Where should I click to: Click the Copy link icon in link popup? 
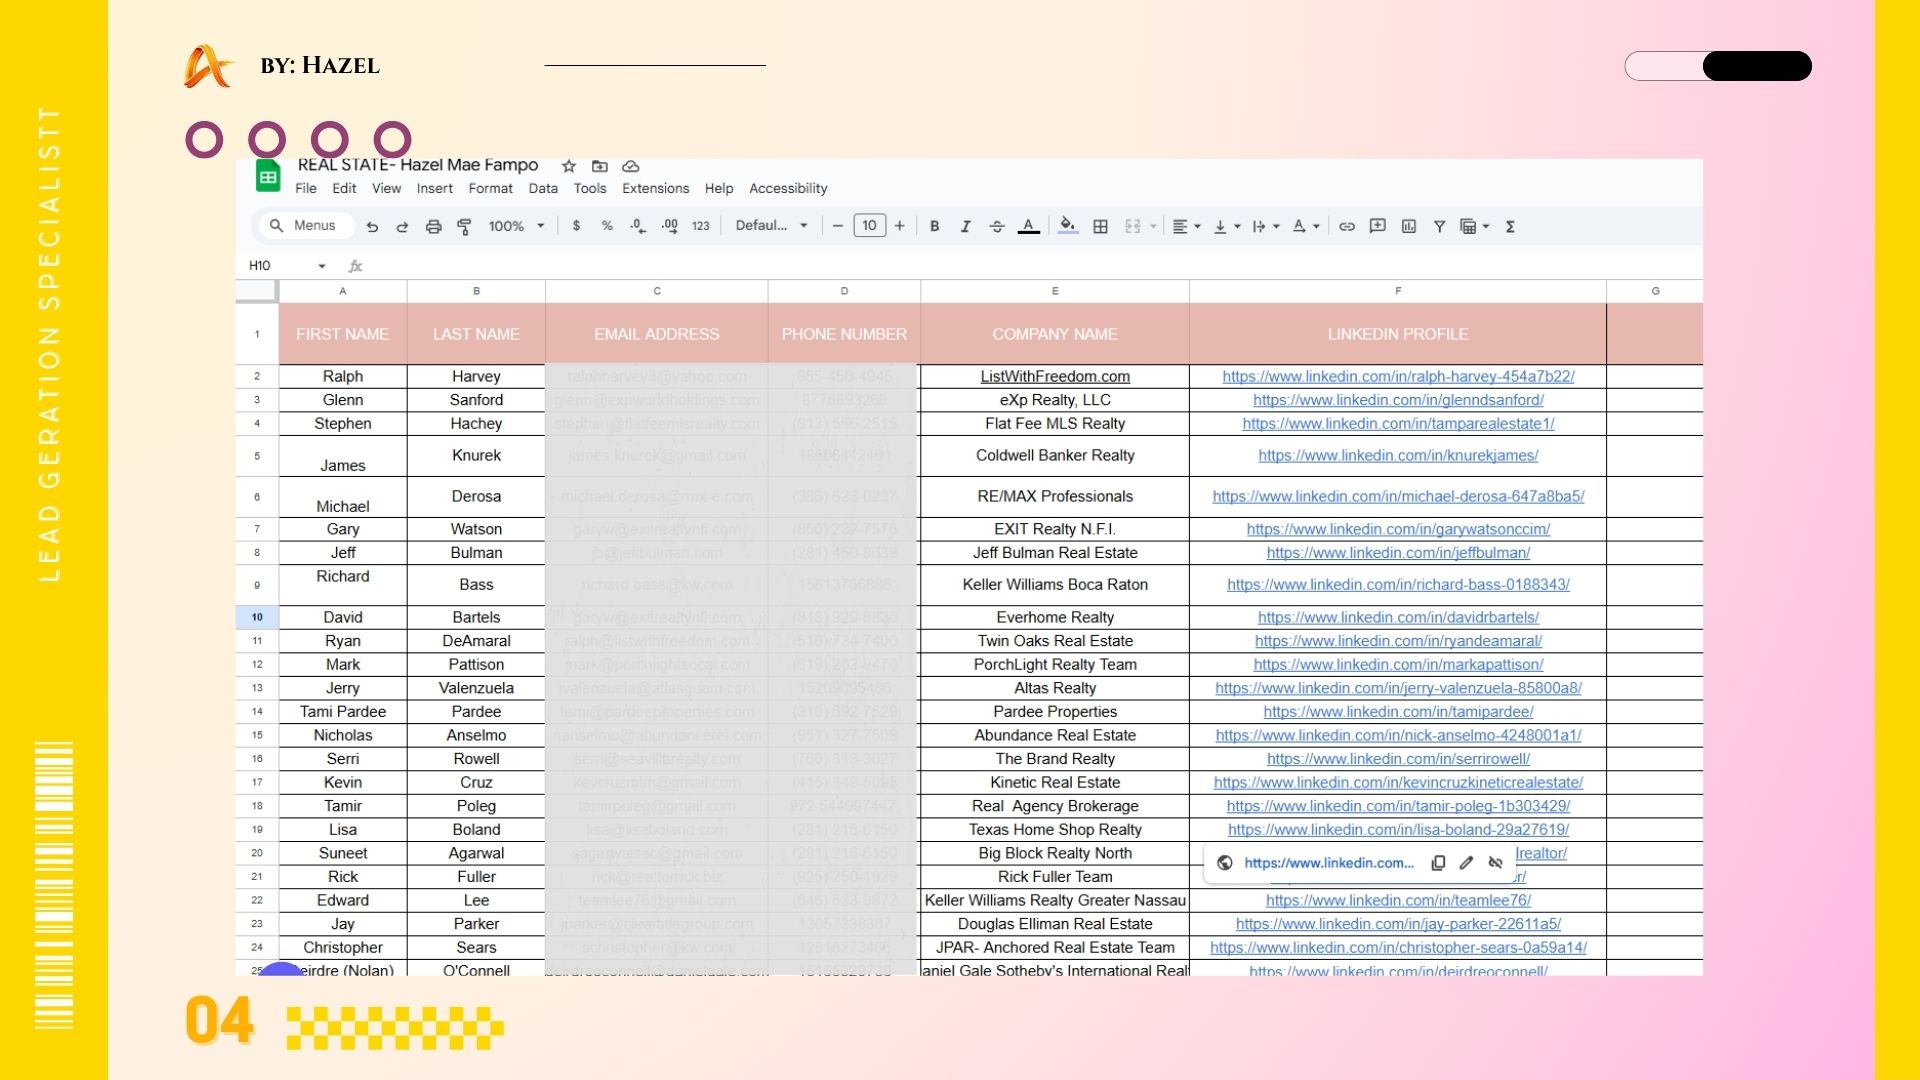[x=1438, y=863]
